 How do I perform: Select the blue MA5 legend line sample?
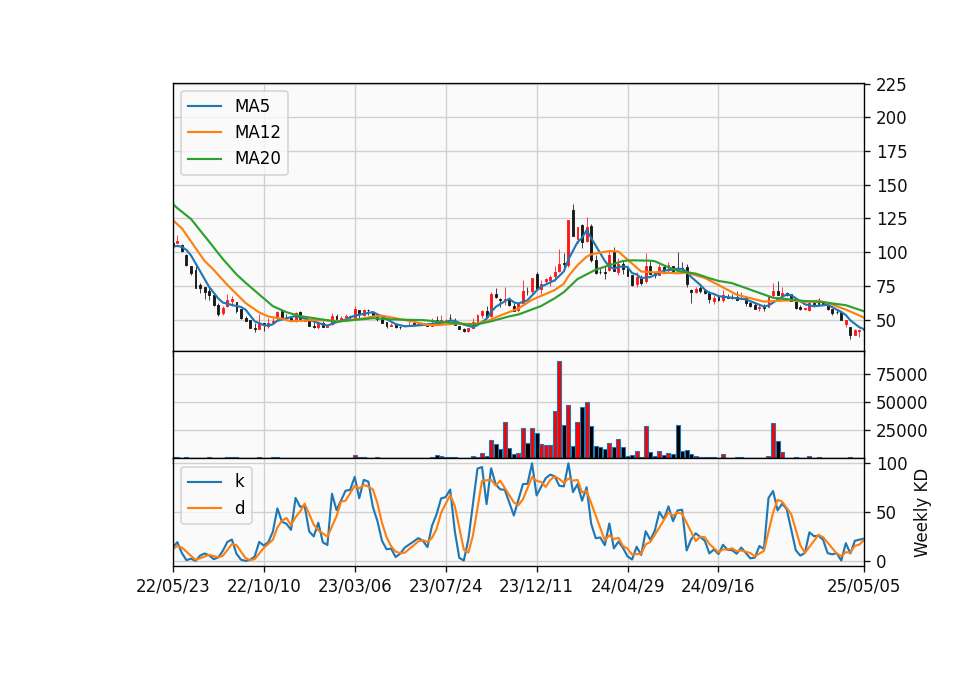[205, 106]
